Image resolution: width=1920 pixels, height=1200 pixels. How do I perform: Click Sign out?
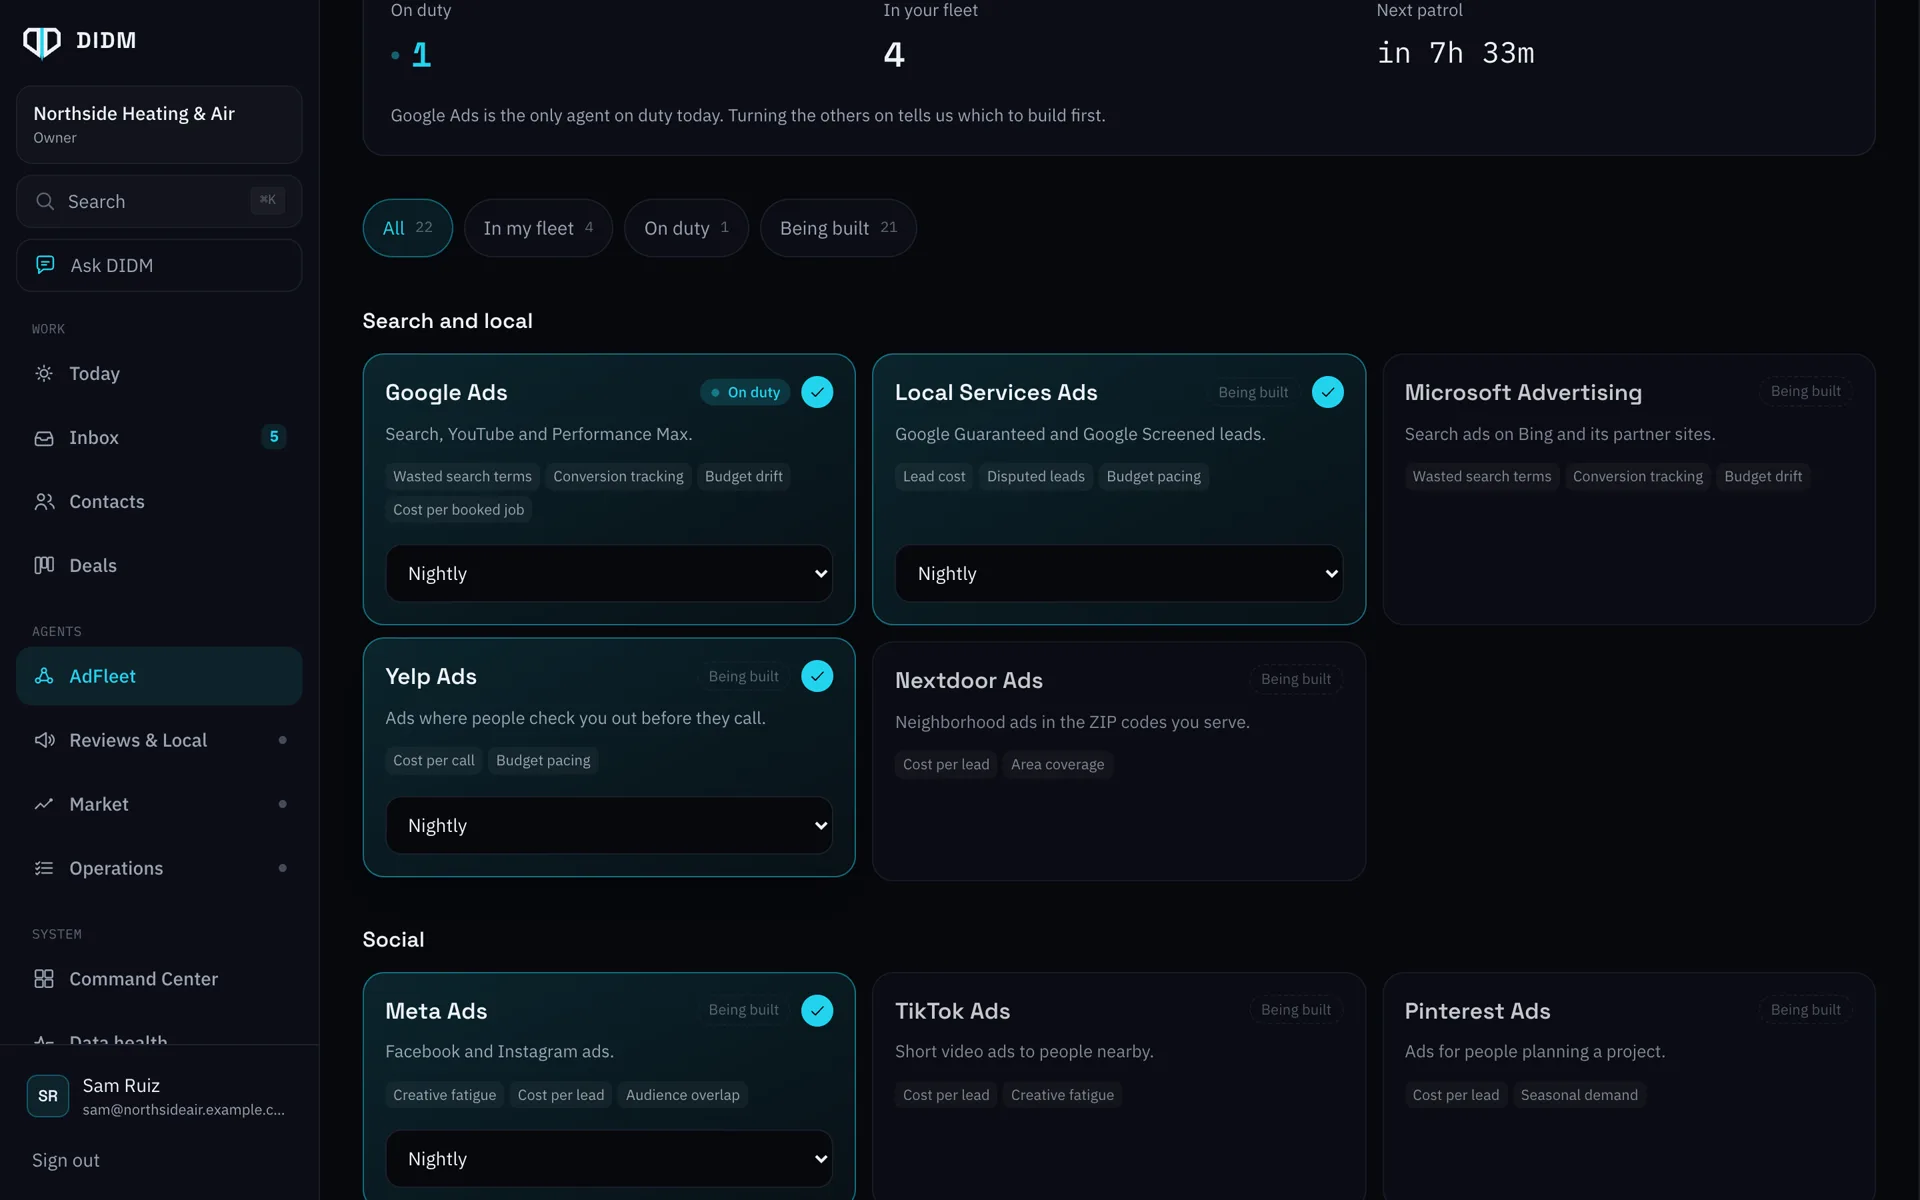point(66,1160)
